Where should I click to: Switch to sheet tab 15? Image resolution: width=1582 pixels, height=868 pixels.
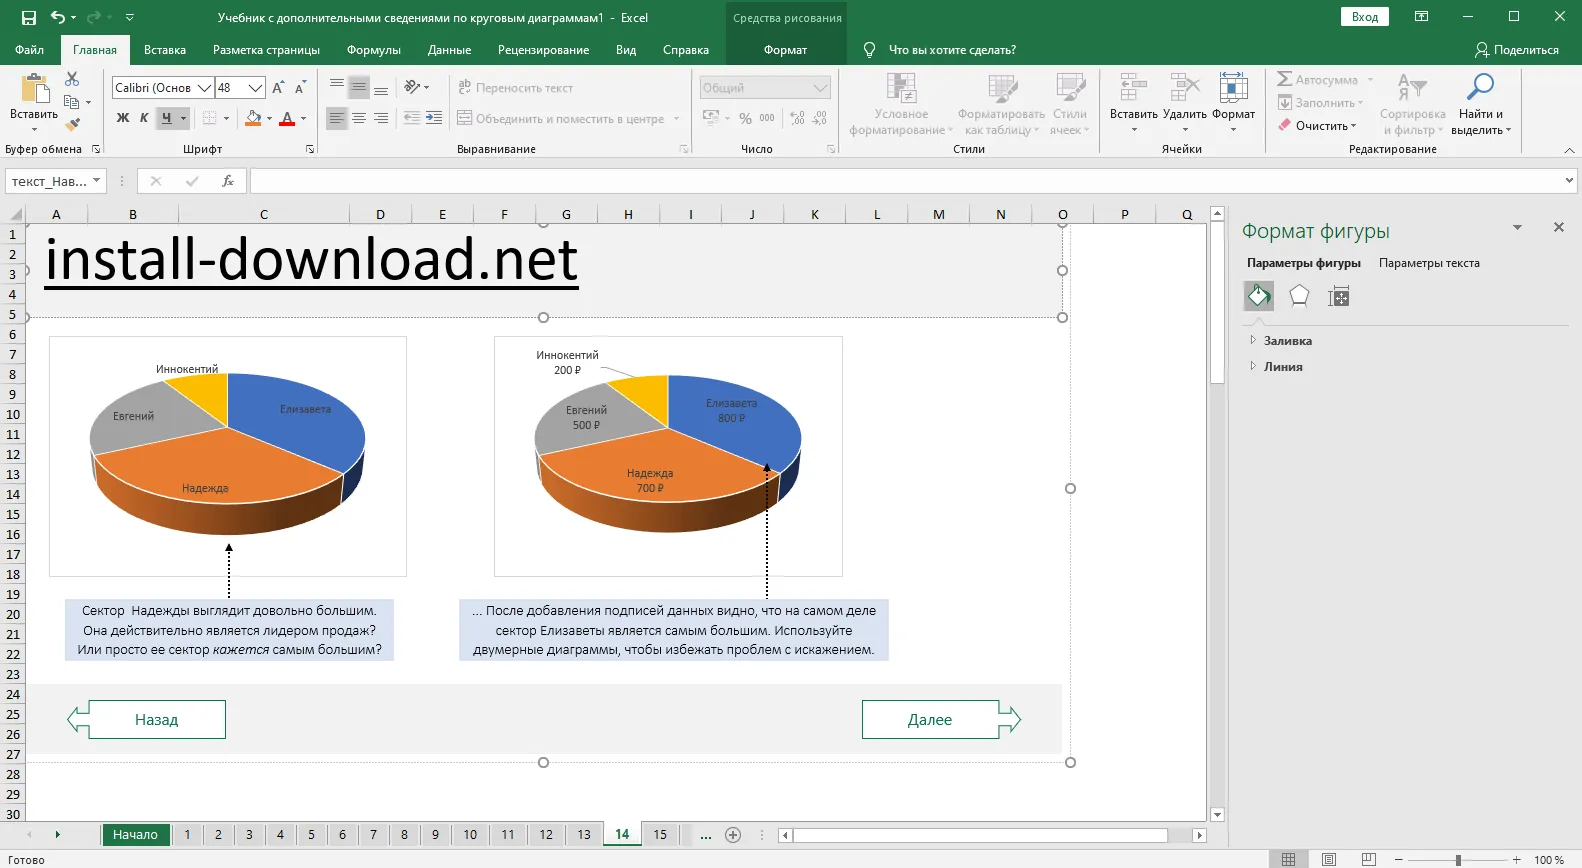pyautogui.click(x=660, y=834)
